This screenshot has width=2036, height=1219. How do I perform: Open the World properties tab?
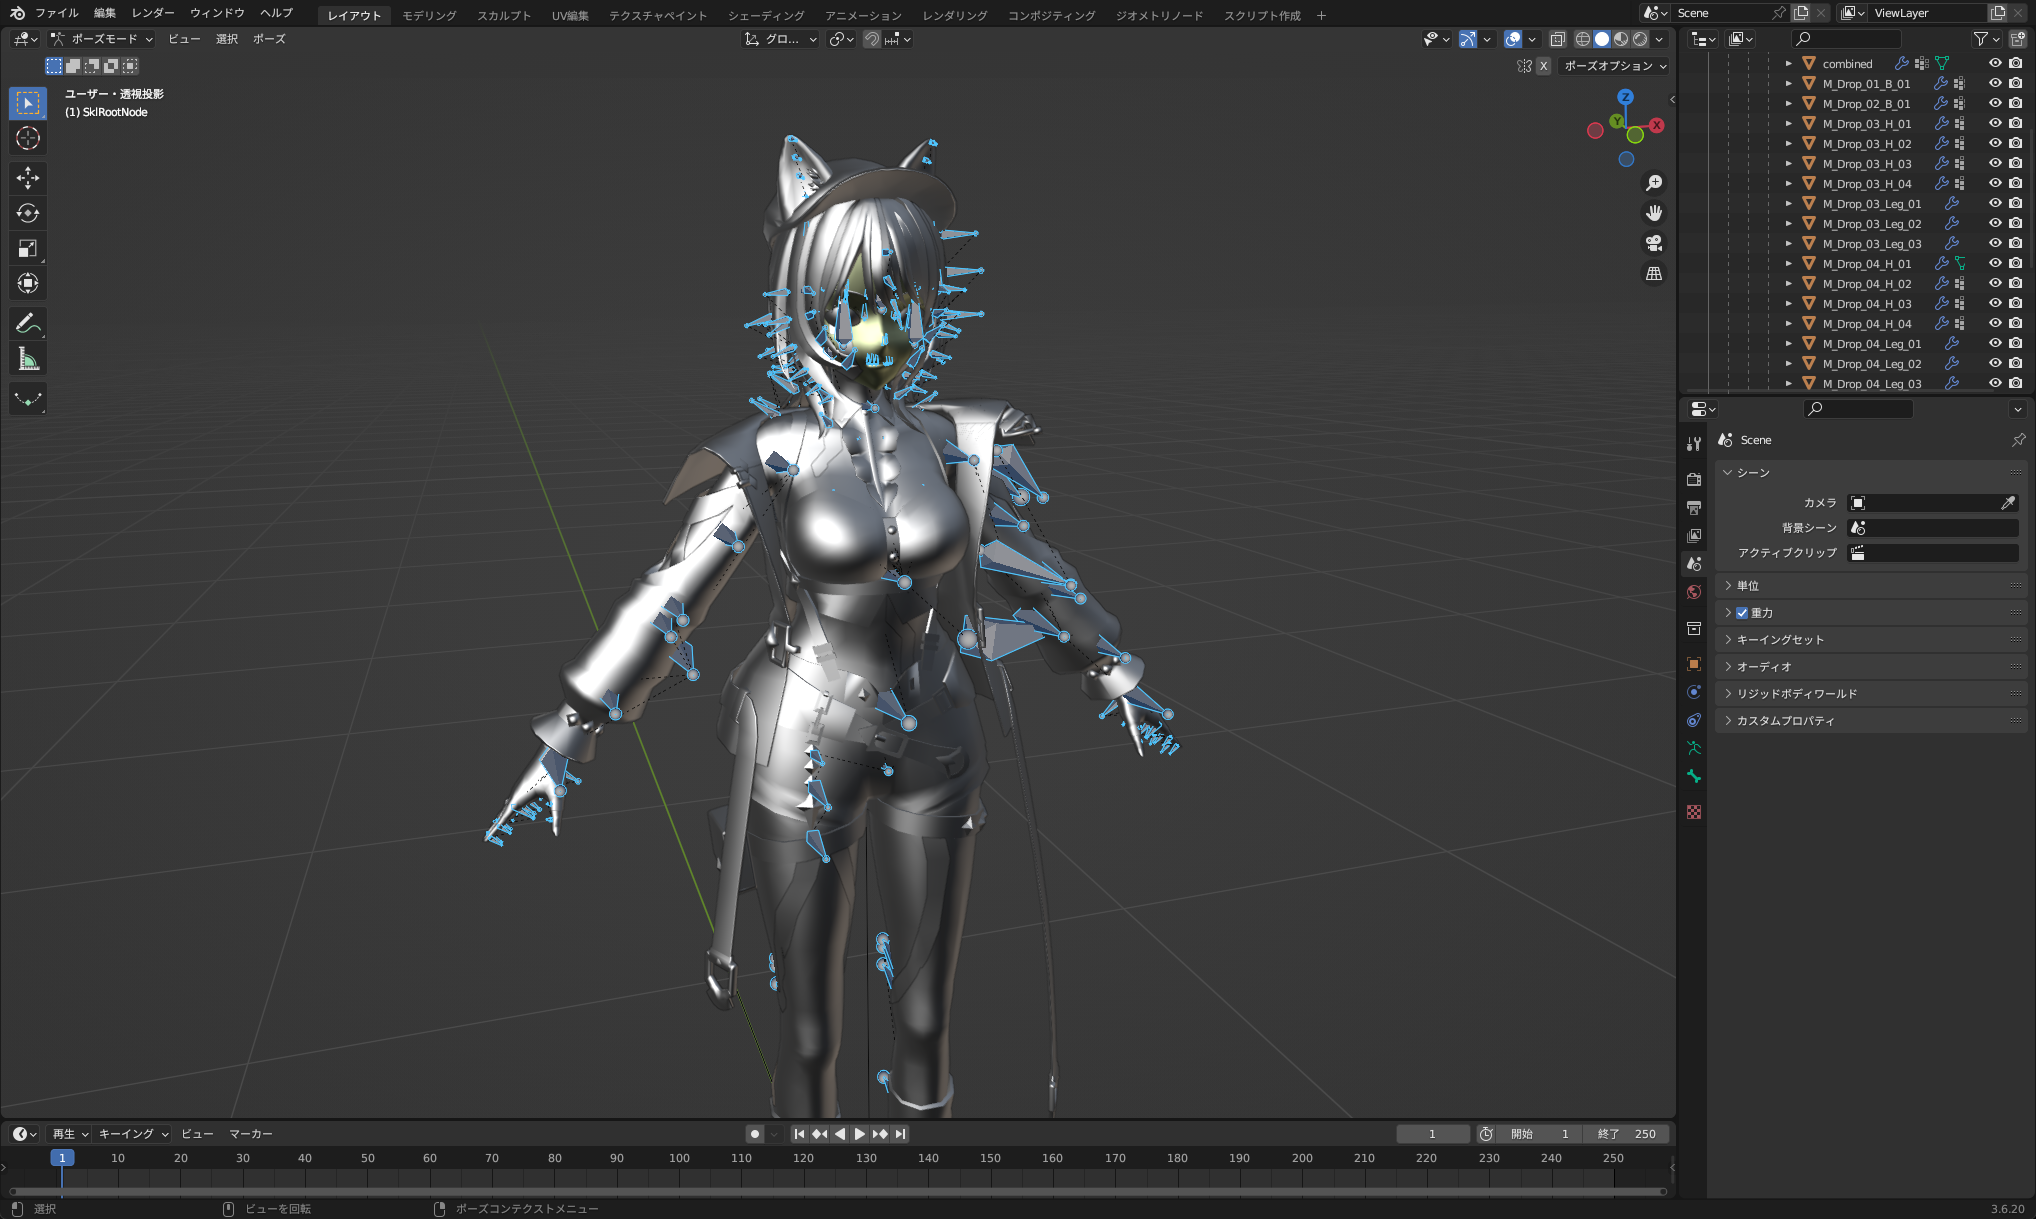tap(1694, 592)
